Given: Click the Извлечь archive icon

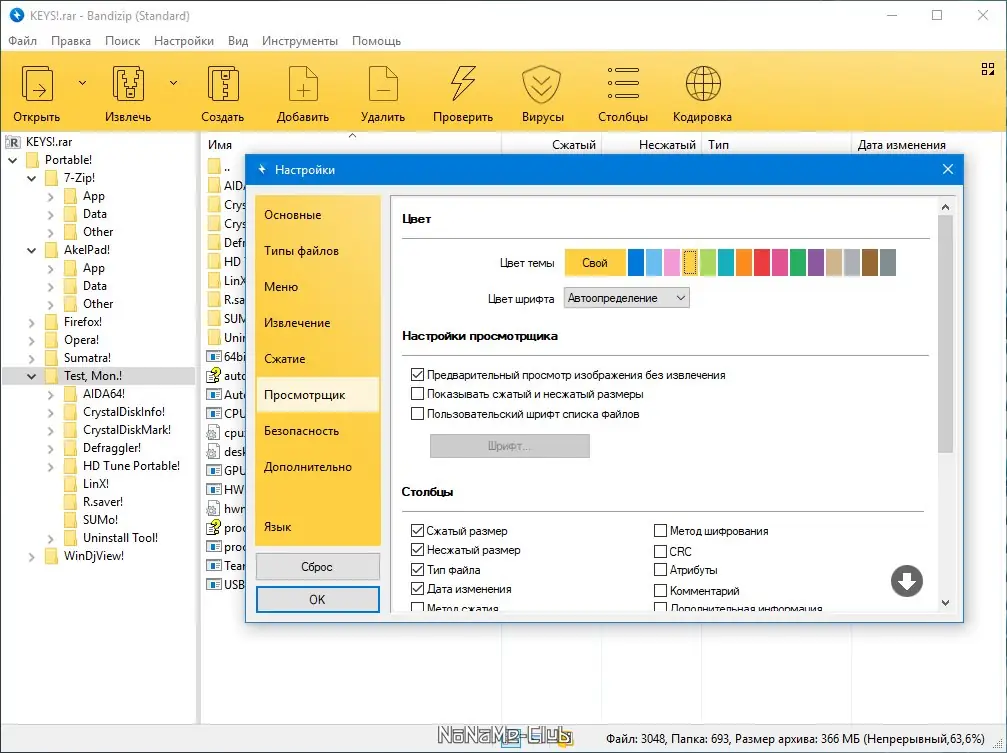Looking at the screenshot, I should (x=128, y=84).
